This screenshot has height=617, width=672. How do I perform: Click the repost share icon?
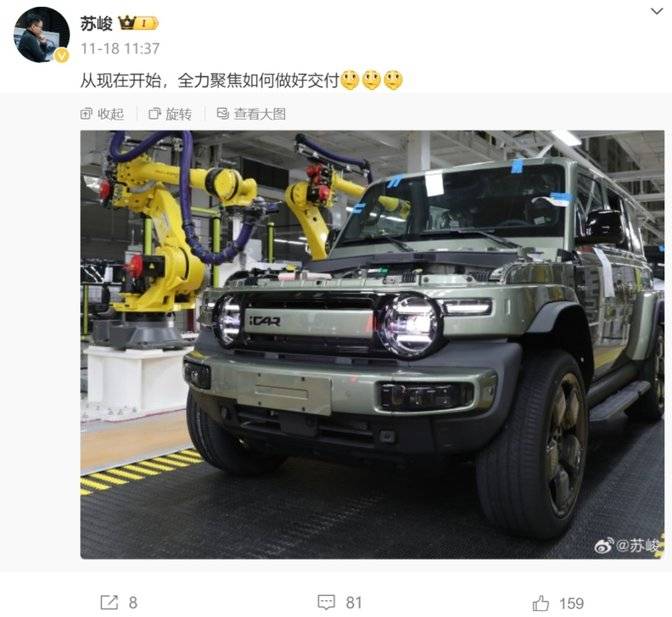[x=109, y=602]
